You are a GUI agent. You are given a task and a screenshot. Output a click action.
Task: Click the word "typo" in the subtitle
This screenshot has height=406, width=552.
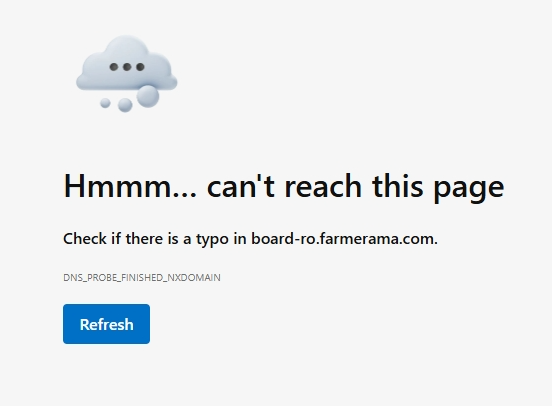(212, 241)
